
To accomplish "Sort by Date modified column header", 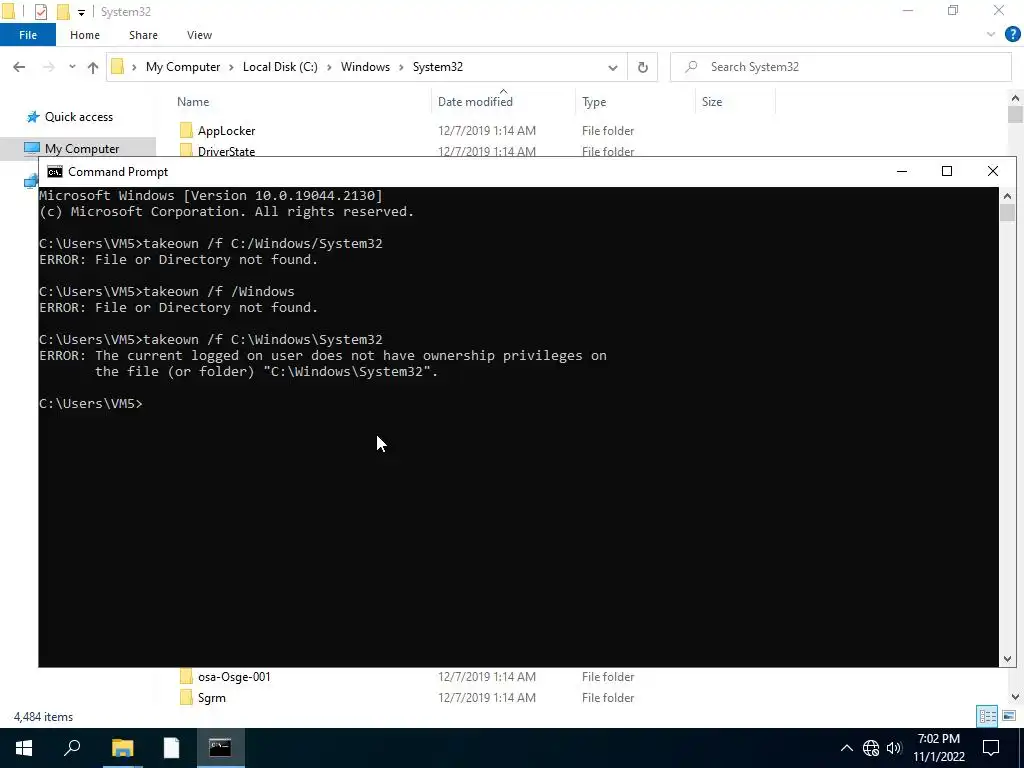I will (475, 102).
